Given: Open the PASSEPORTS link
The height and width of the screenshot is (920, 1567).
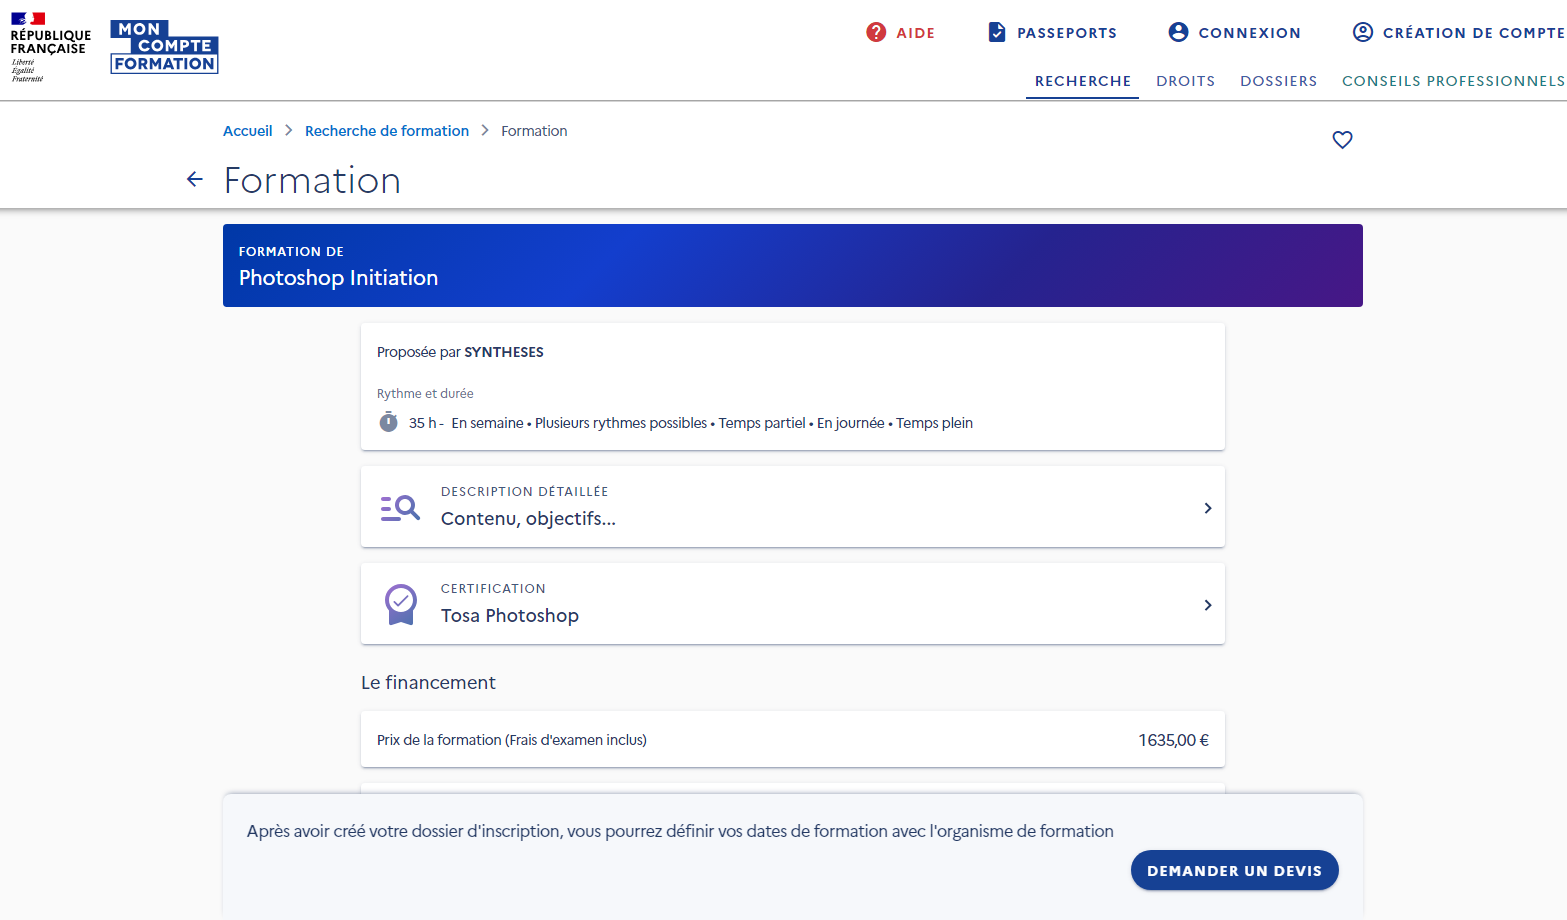Looking at the screenshot, I should point(1067,33).
